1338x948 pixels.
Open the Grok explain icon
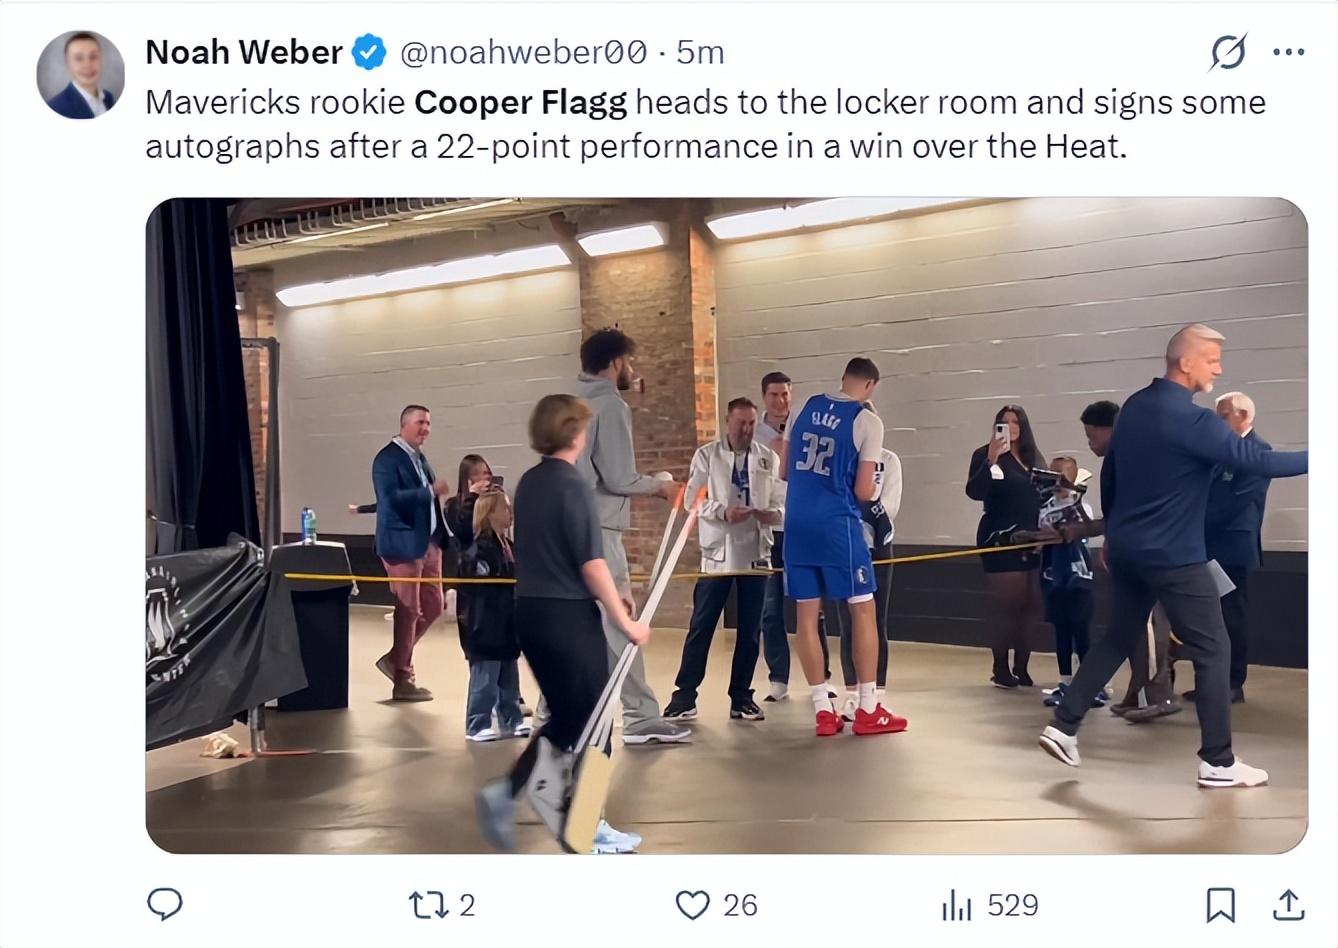pyautogui.click(x=1227, y=52)
